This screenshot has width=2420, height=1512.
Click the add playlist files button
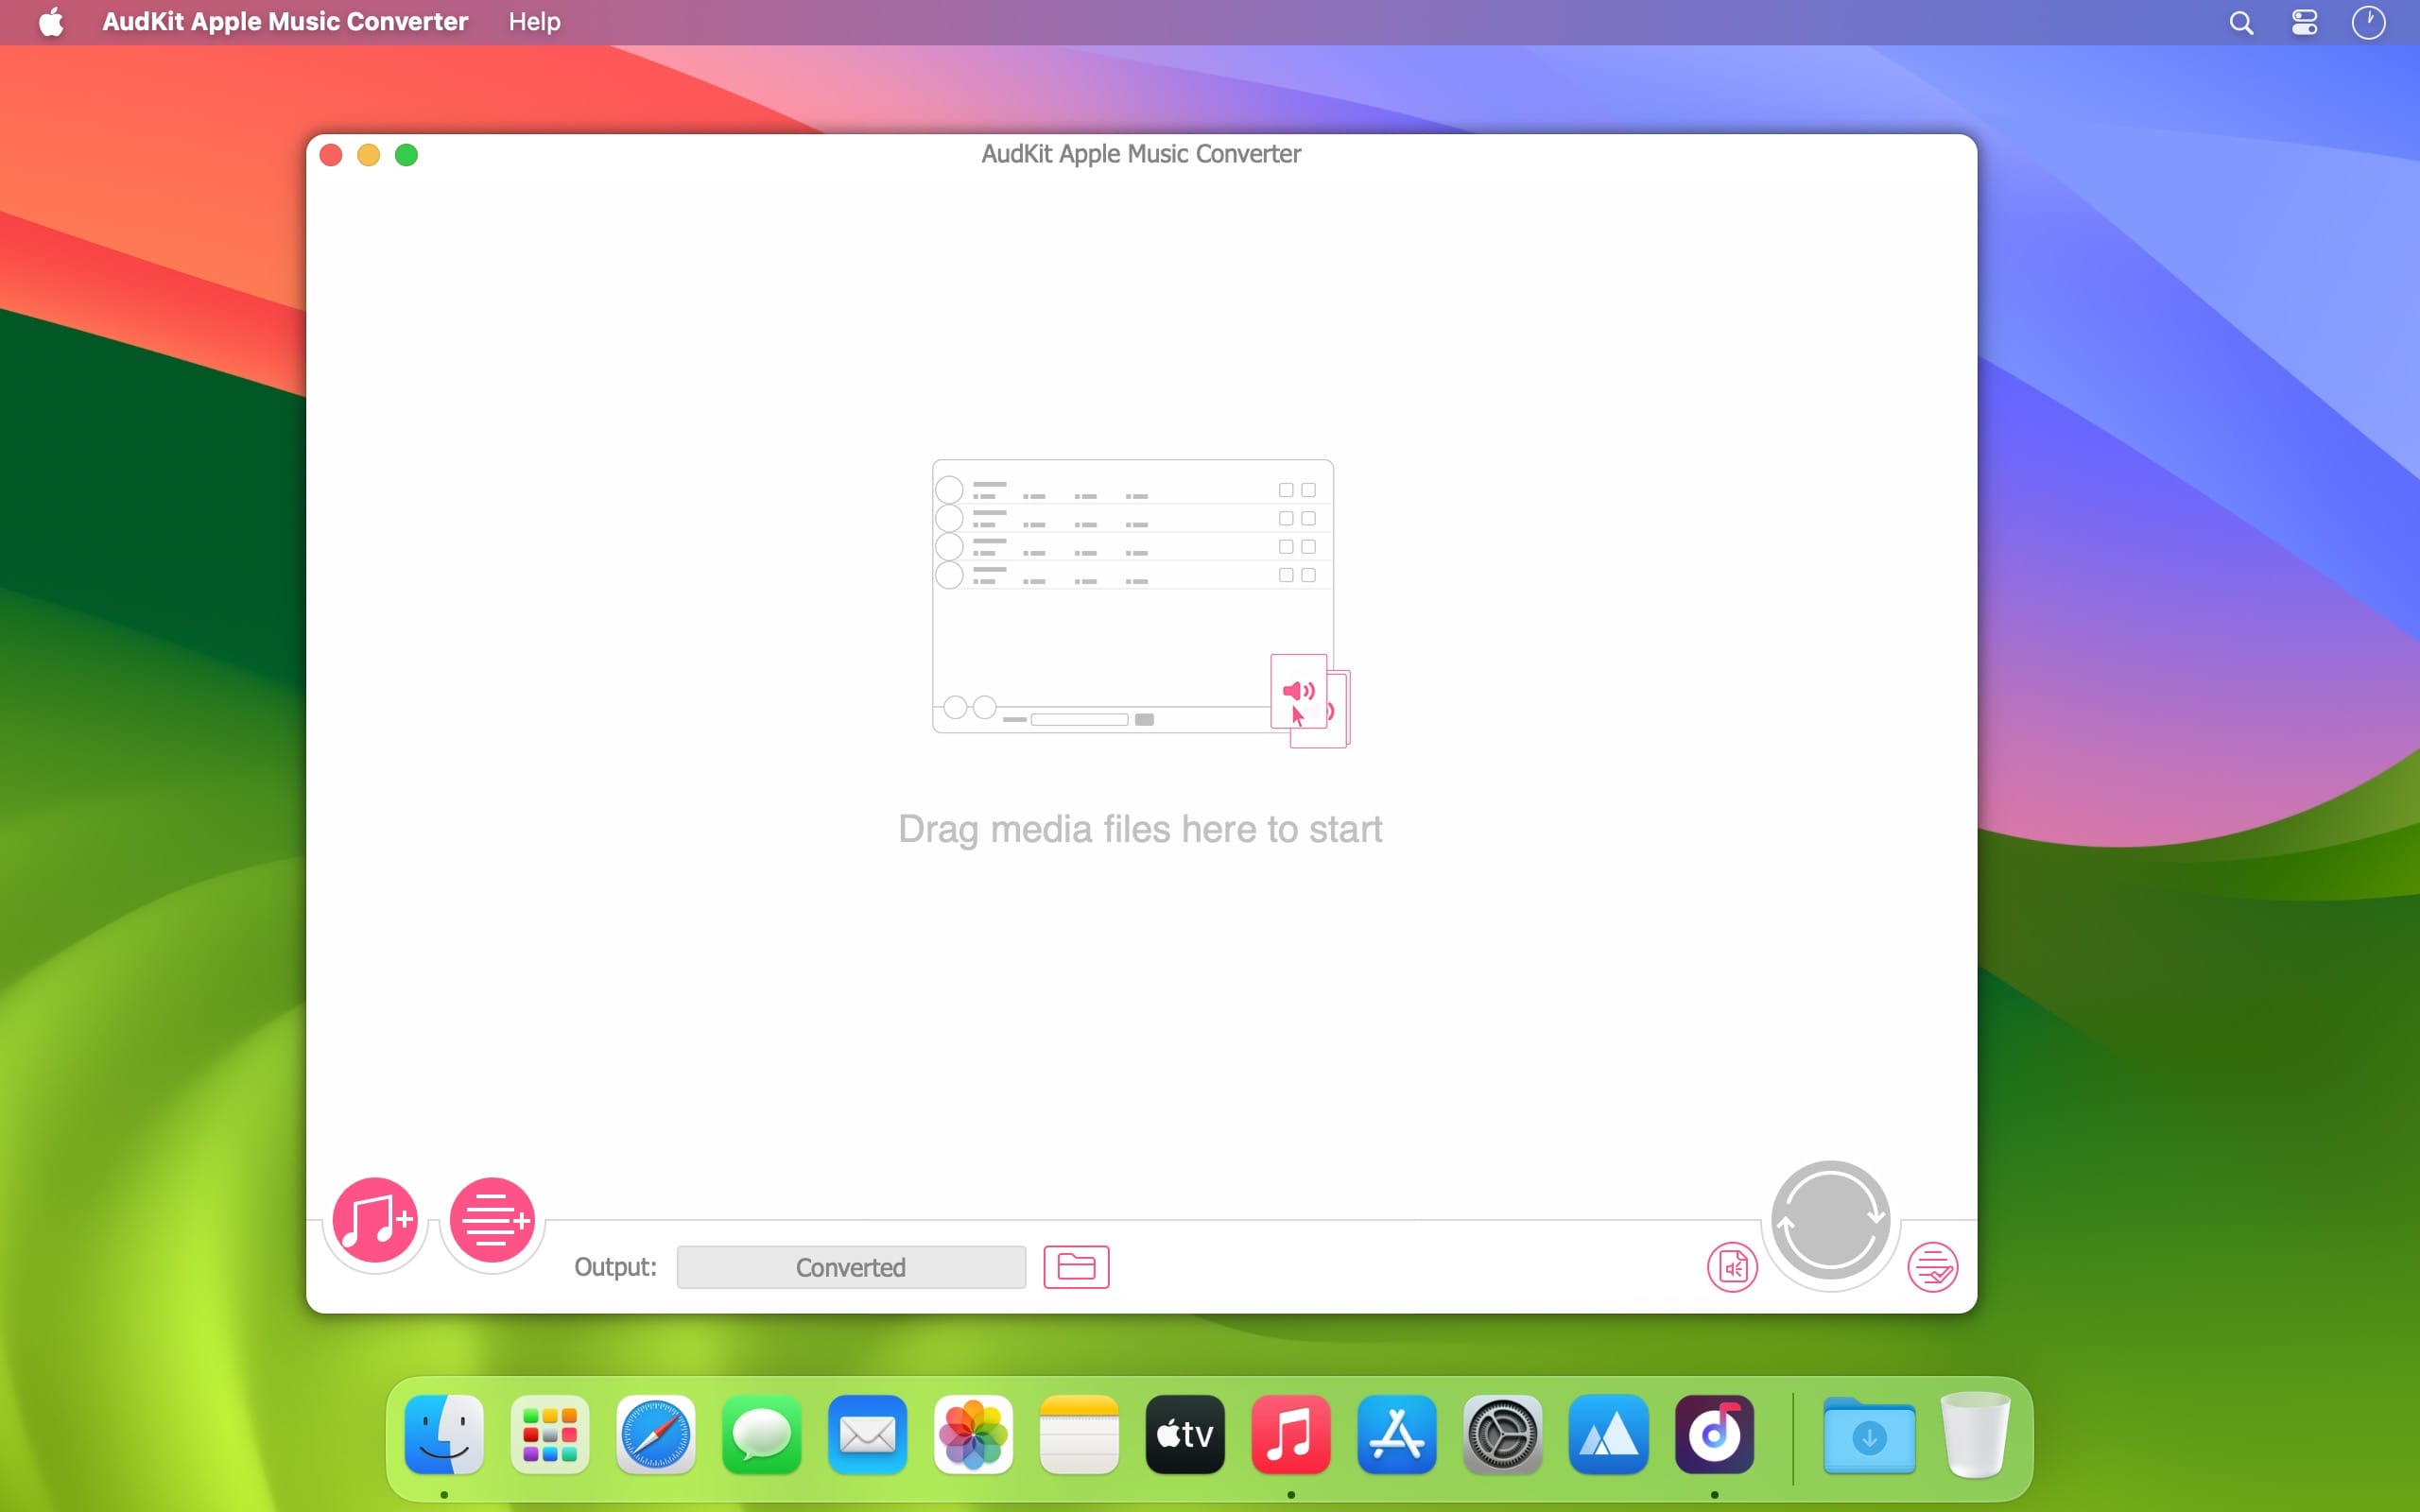492,1219
